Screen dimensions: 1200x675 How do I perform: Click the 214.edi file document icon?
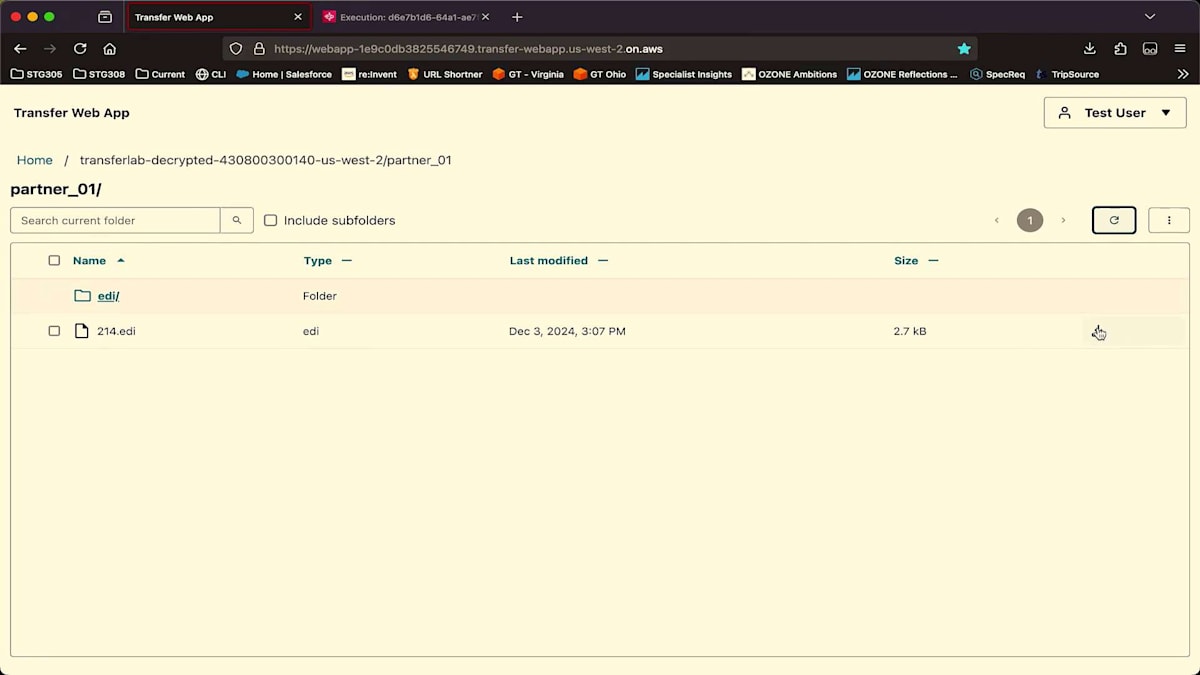click(82, 331)
